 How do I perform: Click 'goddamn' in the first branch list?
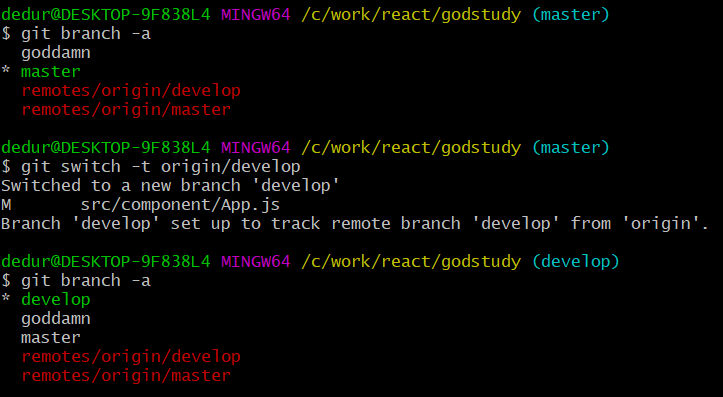pos(56,53)
